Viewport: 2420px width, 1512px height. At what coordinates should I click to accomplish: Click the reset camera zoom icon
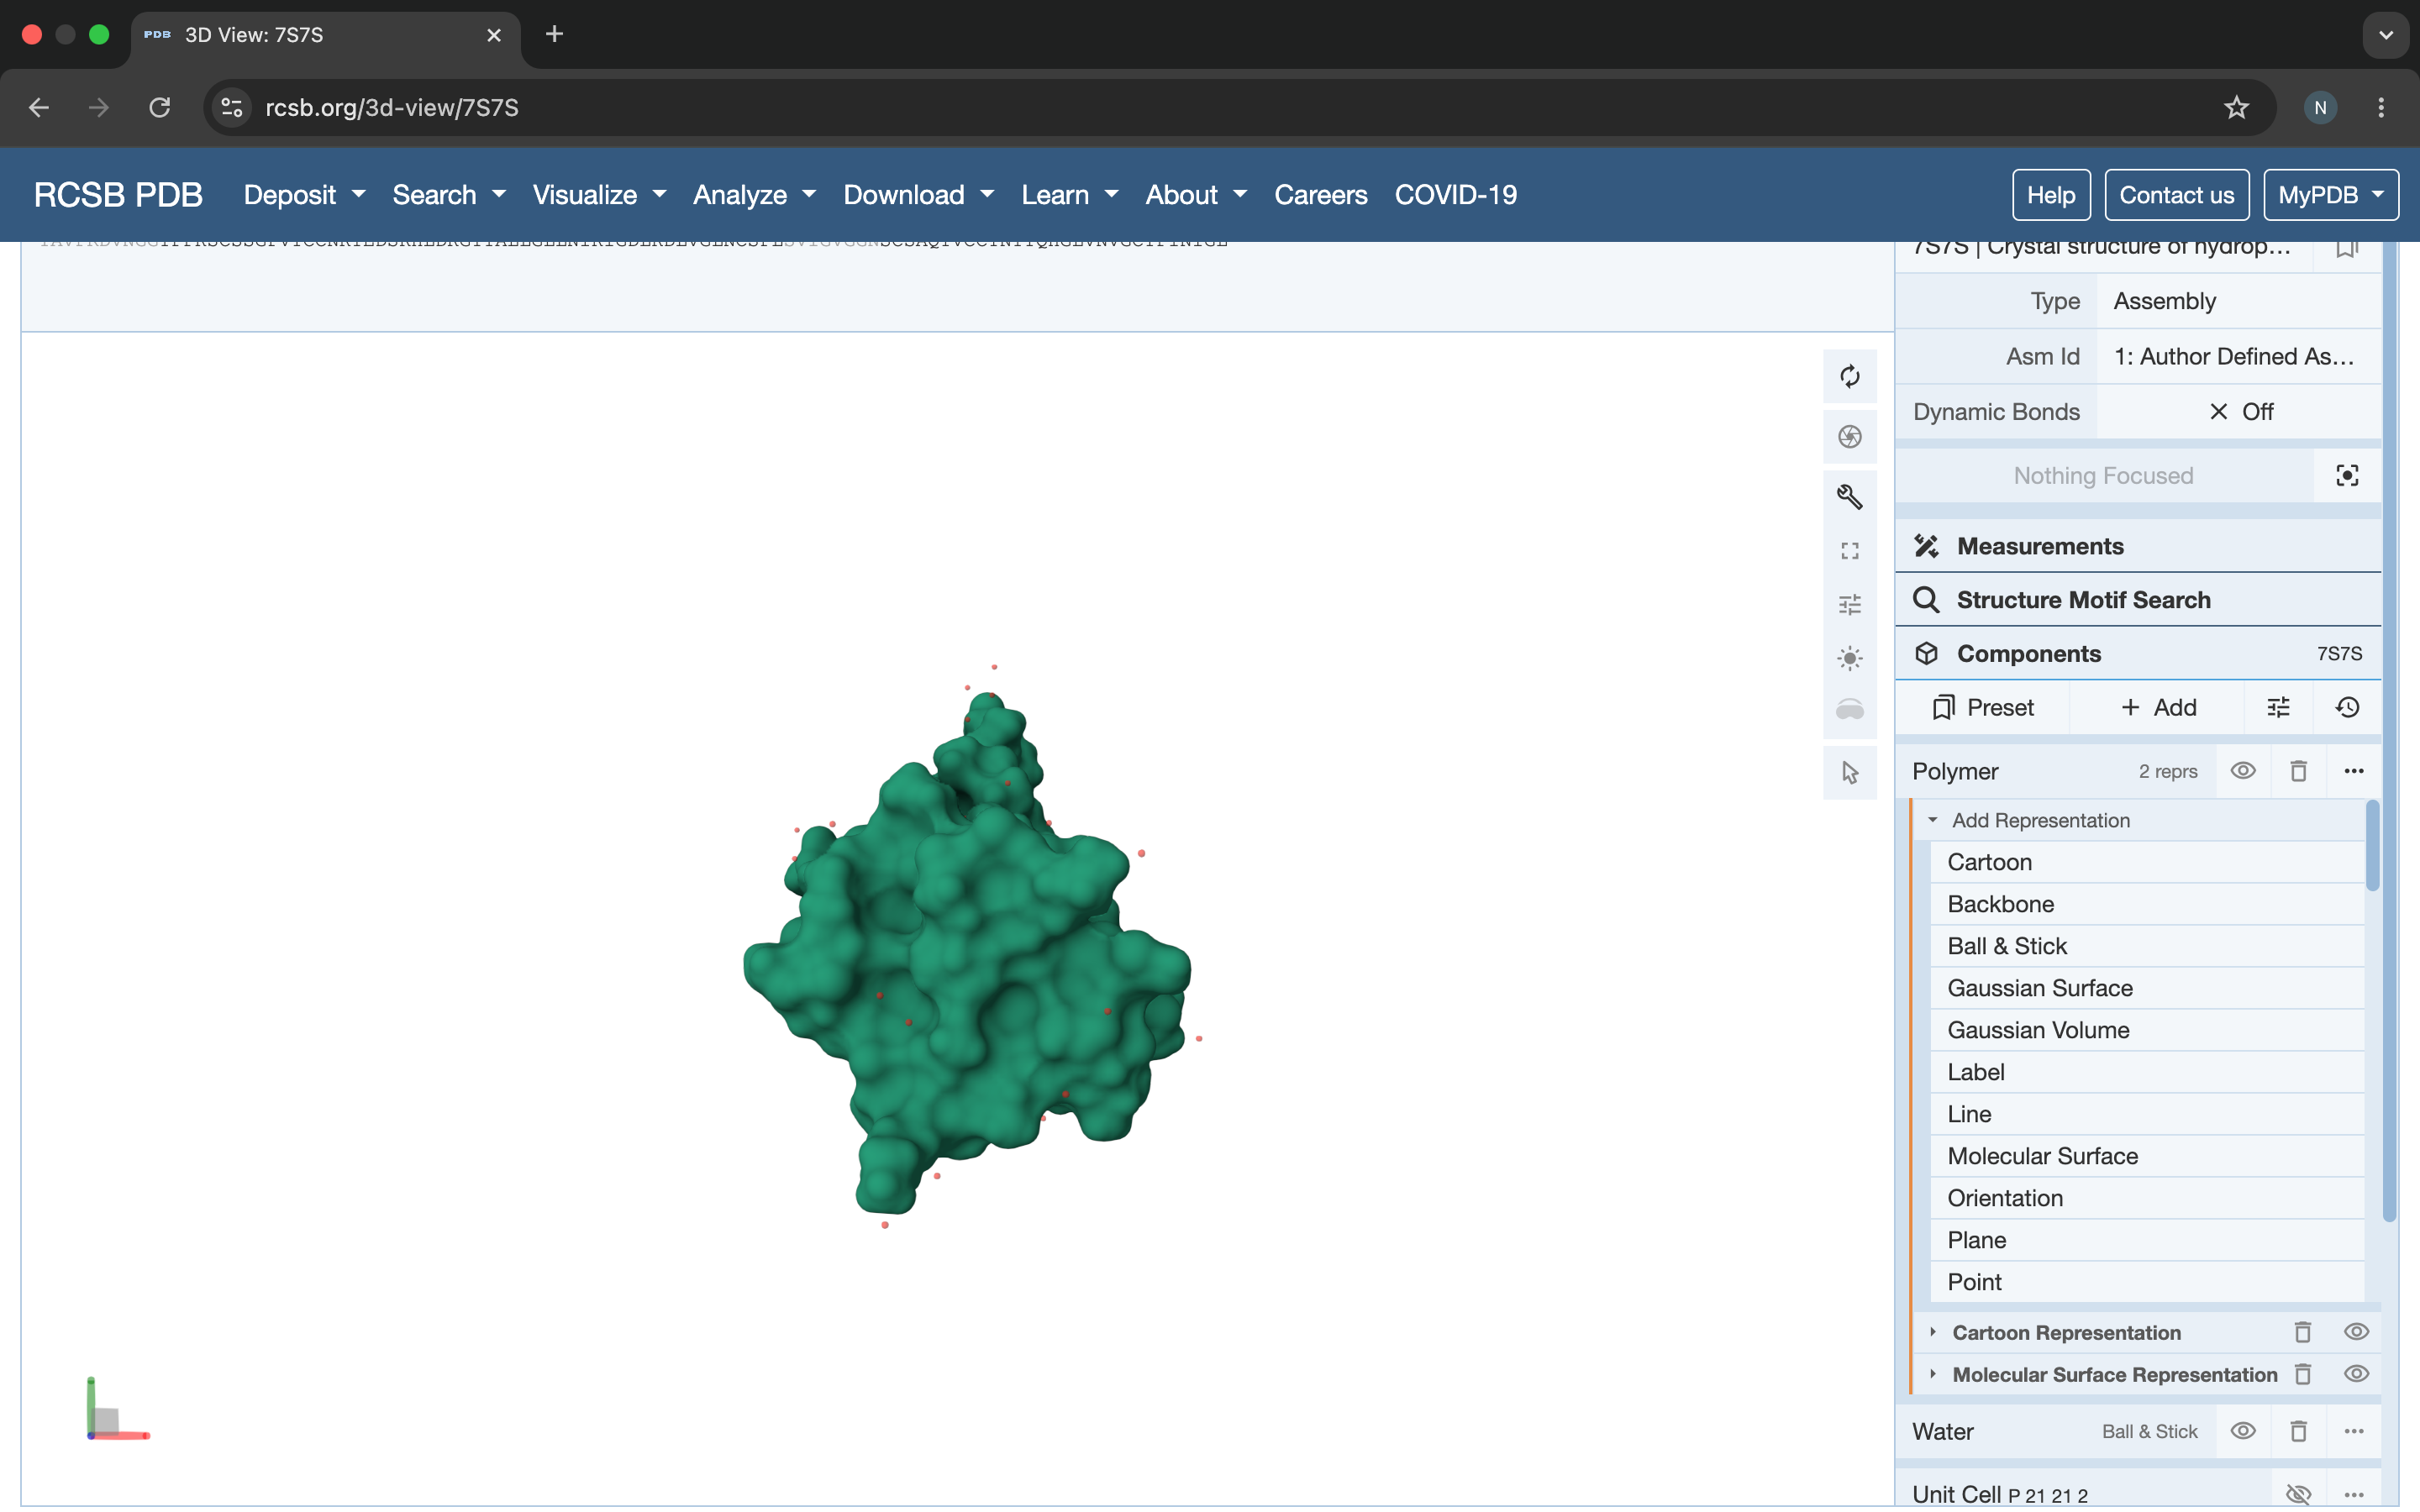pyautogui.click(x=1849, y=376)
